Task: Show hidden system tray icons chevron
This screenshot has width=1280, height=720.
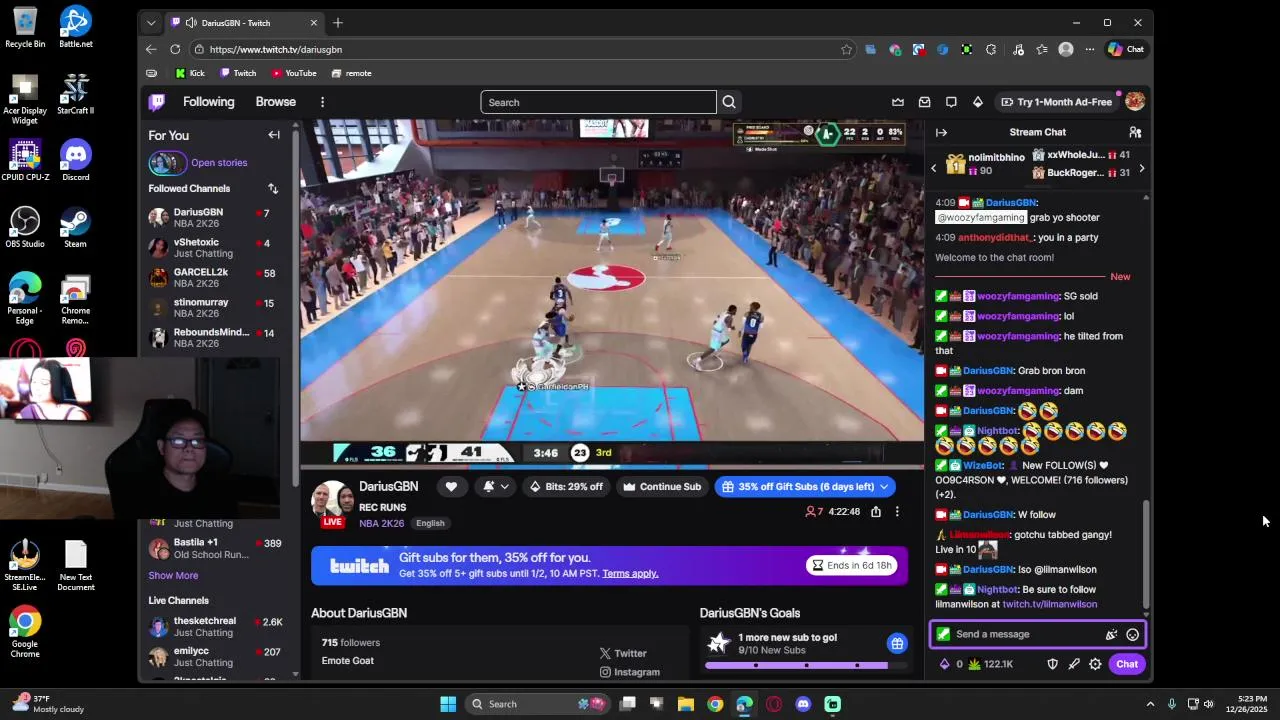Action: [1150, 704]
